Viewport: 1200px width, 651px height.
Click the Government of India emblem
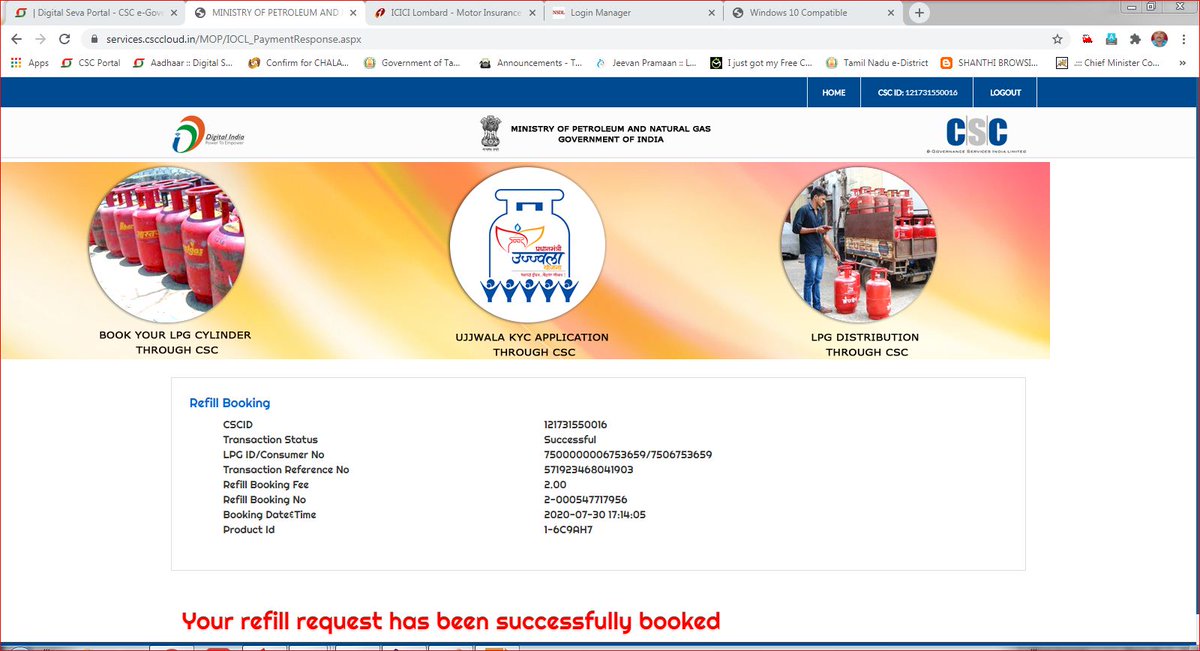click(x=488, y=134)
